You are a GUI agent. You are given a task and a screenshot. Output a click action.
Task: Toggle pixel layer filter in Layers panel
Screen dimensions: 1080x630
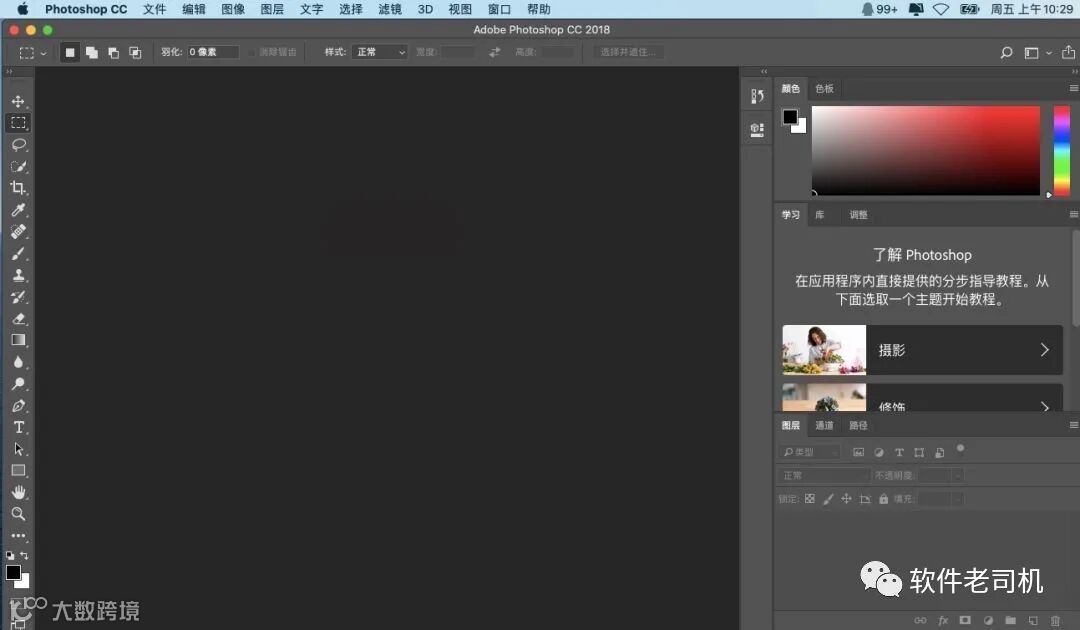(858, 452)
